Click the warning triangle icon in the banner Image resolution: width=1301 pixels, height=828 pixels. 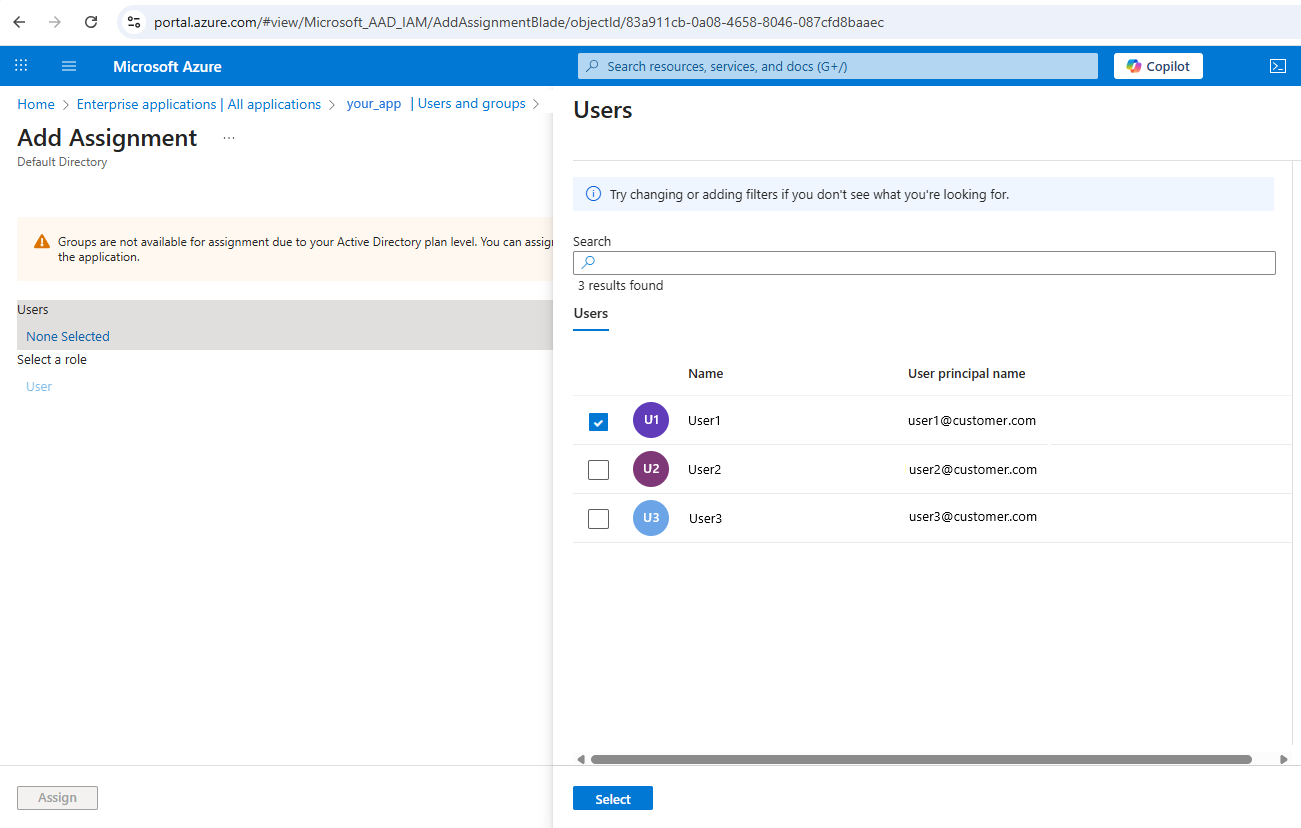tap(41, 242)
